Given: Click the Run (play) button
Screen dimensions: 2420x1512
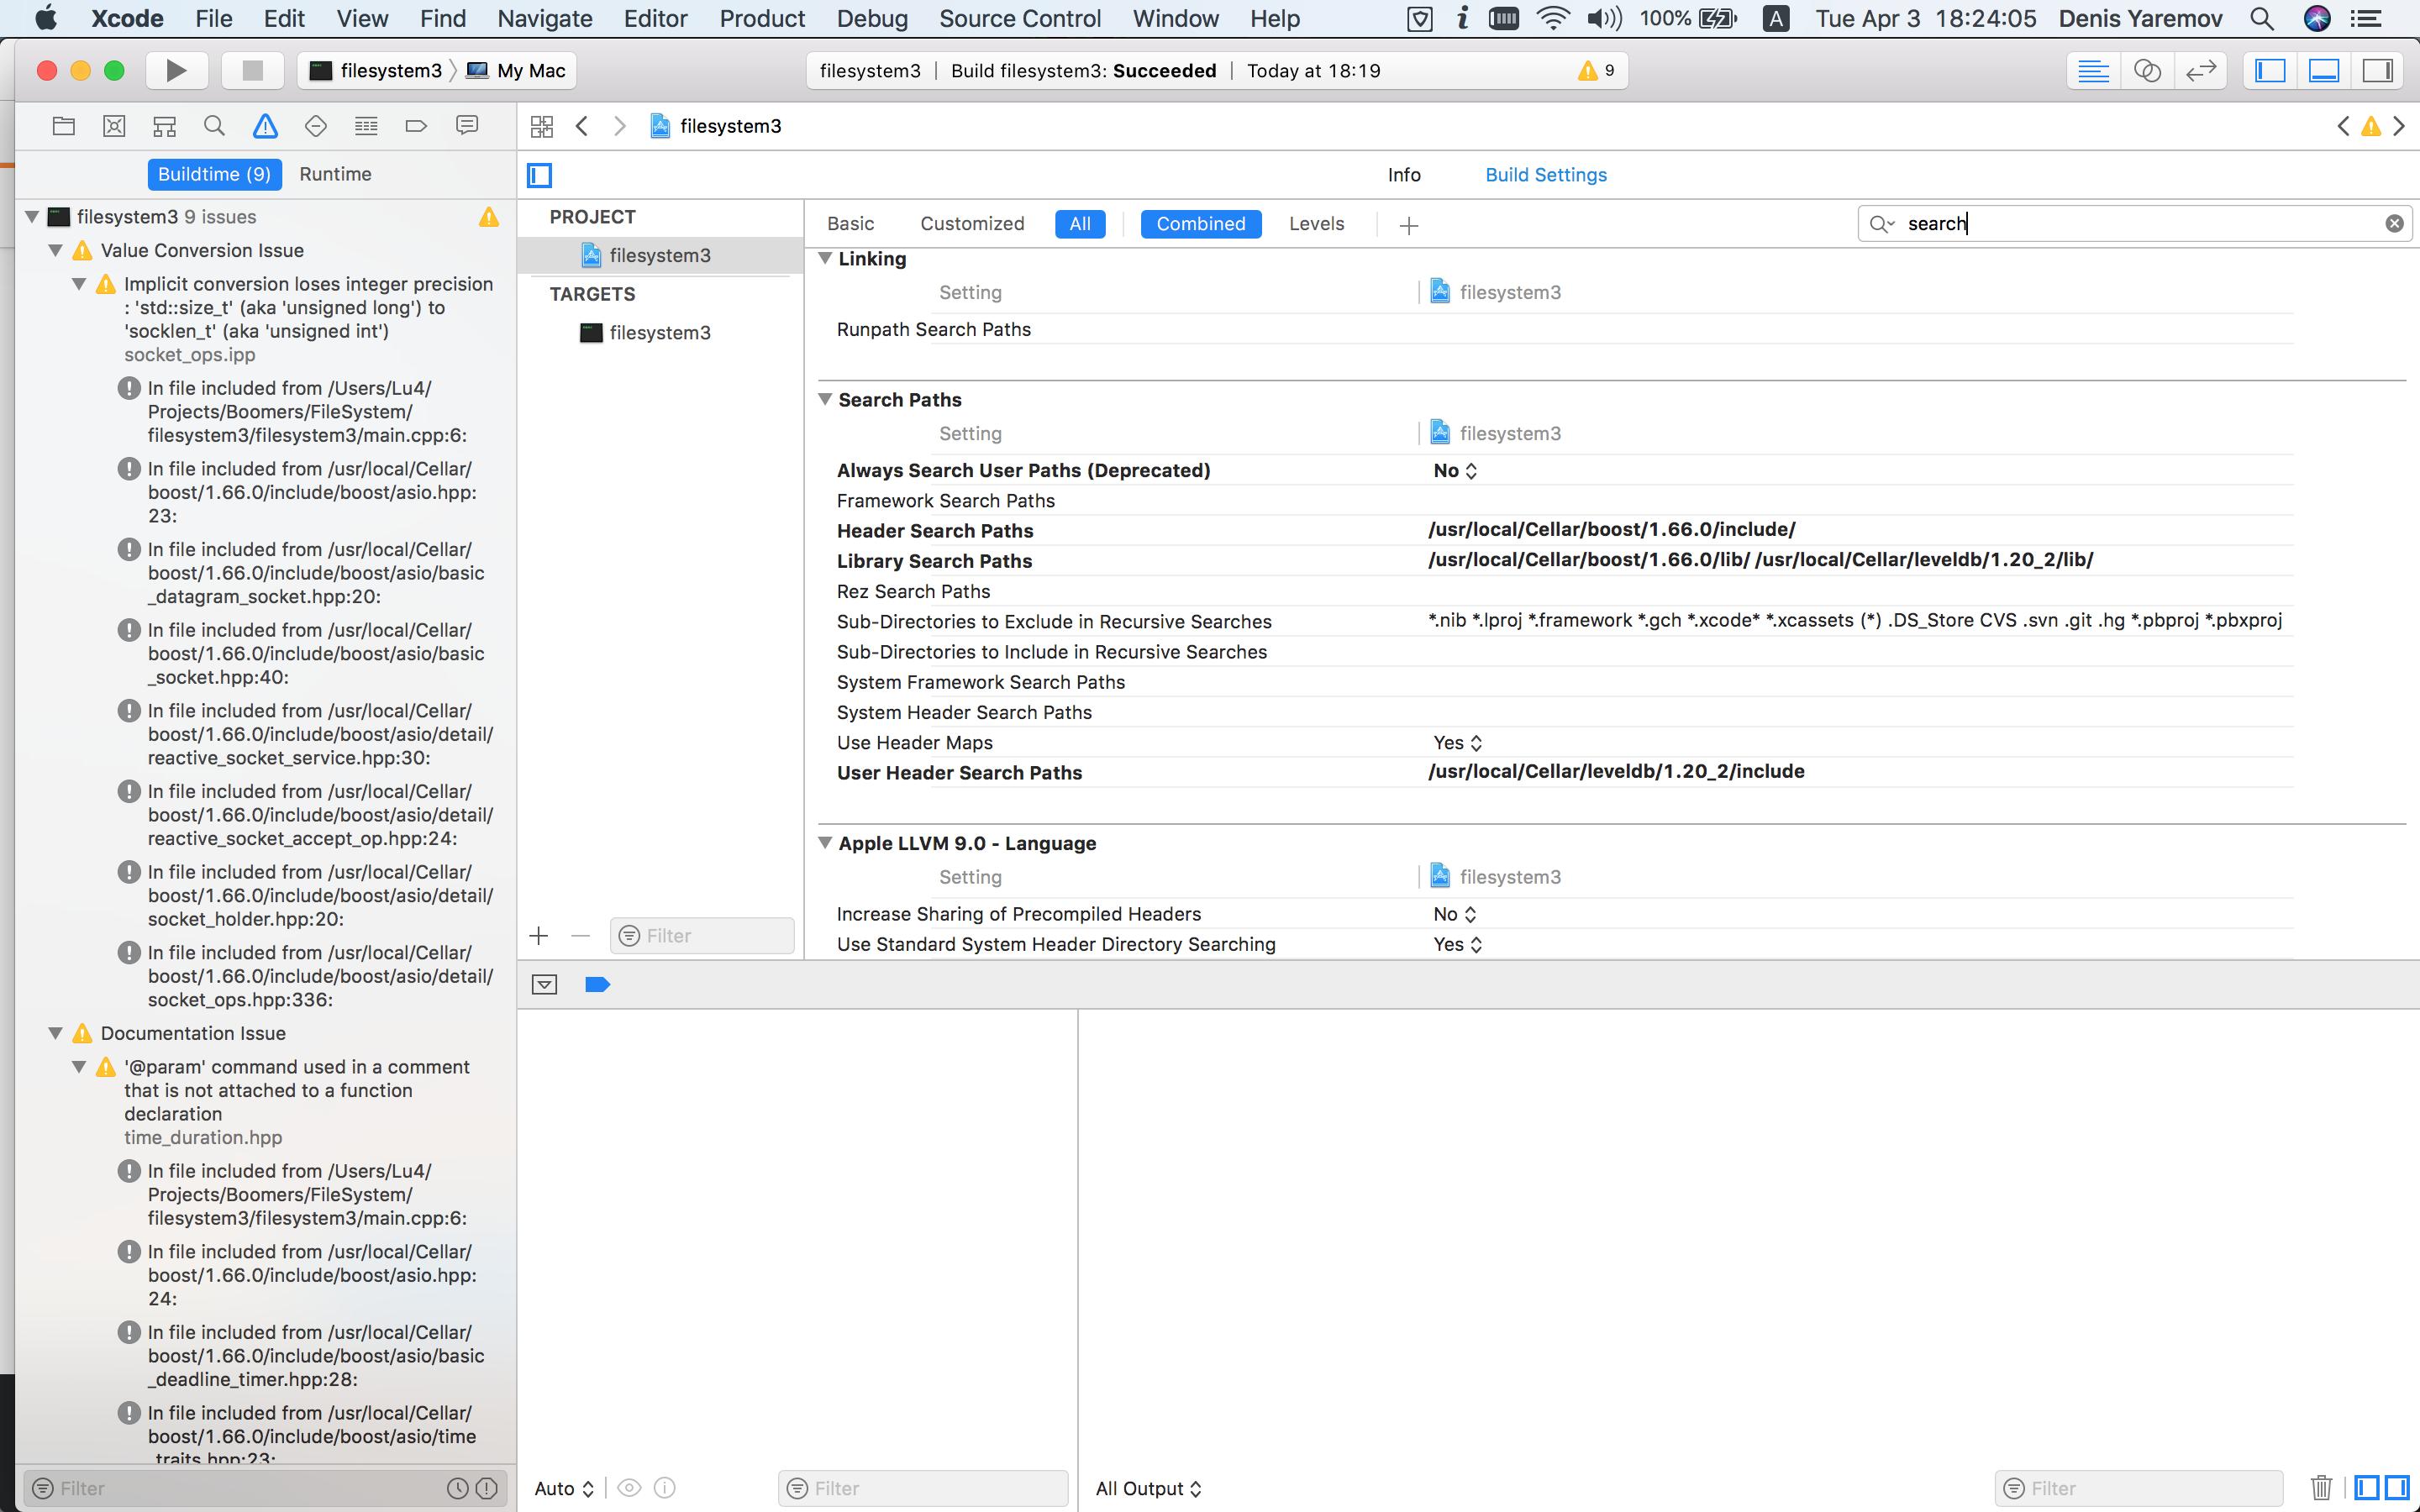Looking at the screenshot, I should (x=176, y=70).
